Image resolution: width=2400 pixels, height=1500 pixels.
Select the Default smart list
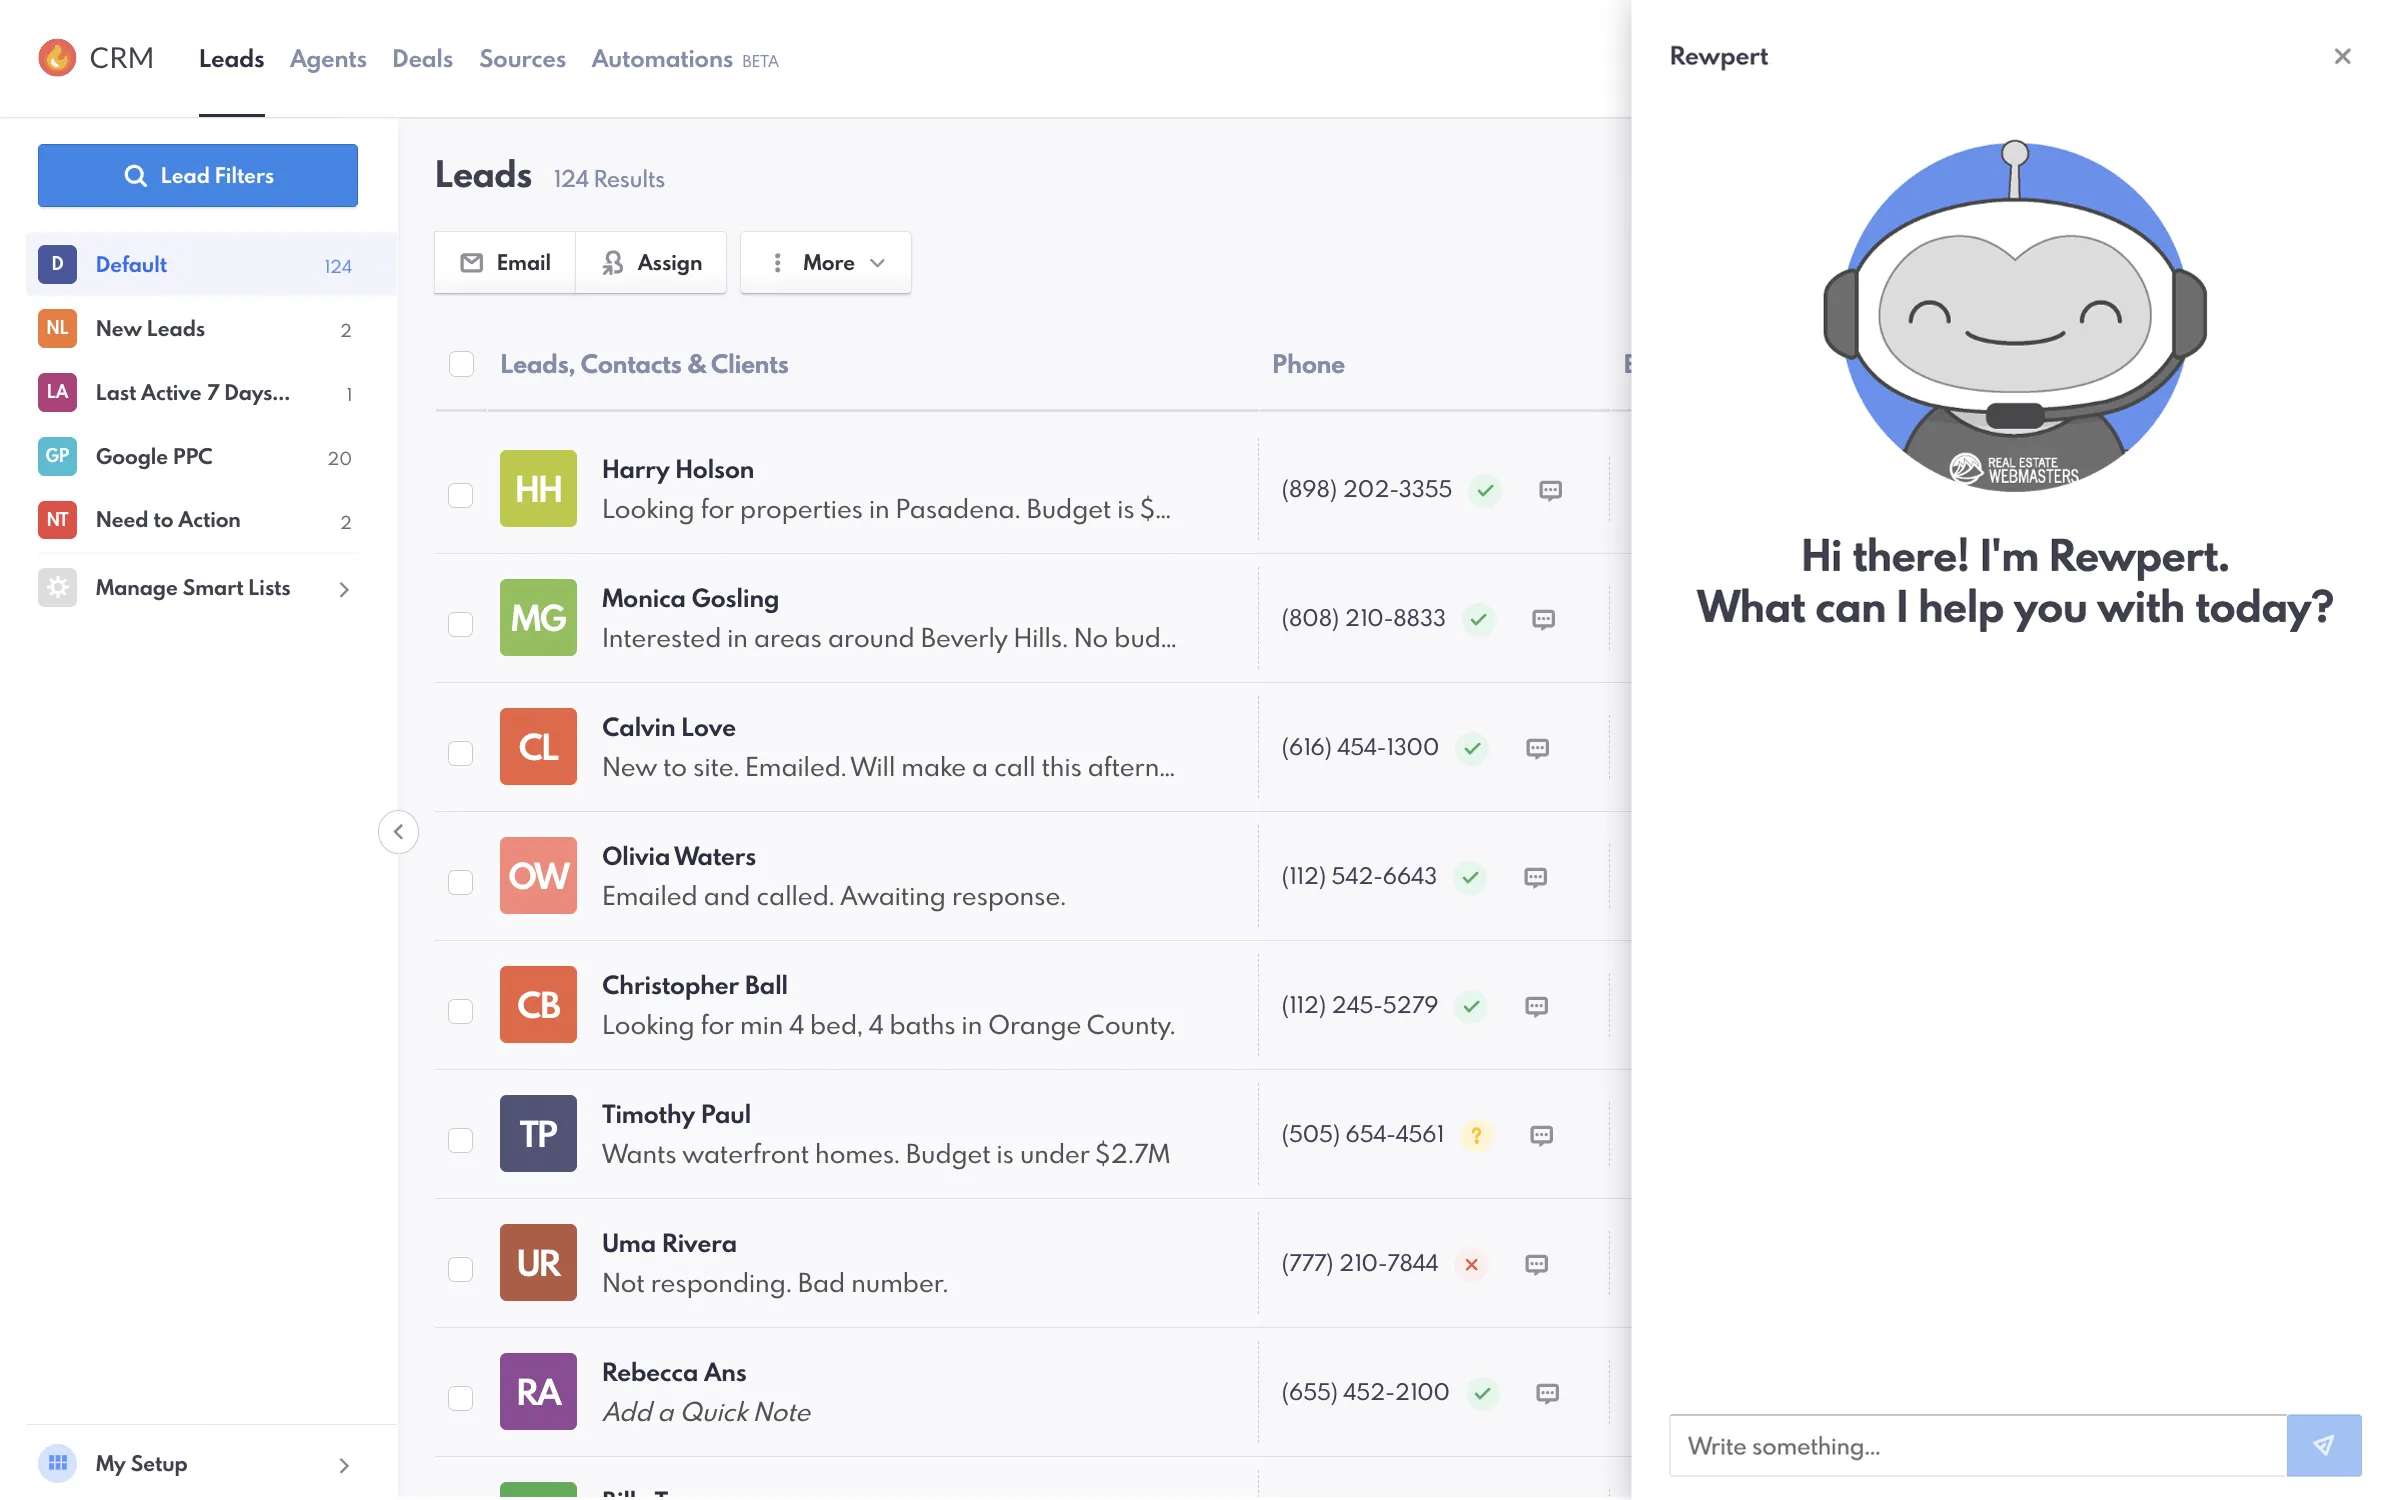tap(212, 265)
